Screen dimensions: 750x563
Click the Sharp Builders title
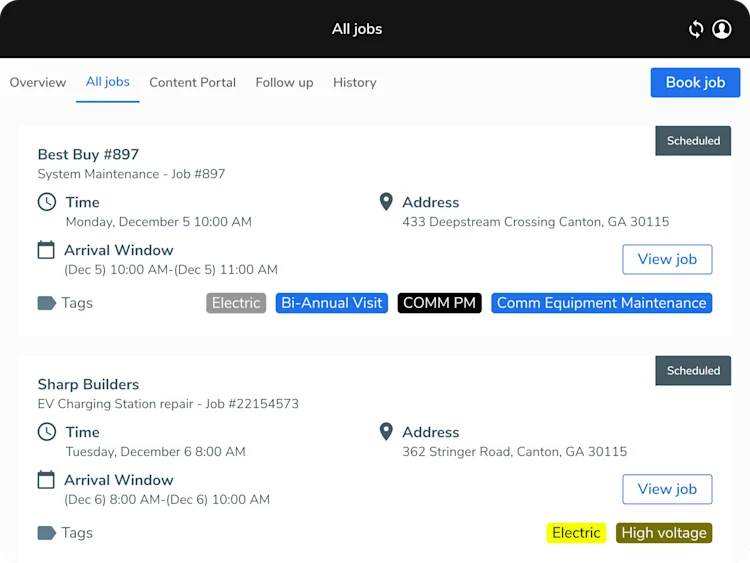[88, 384]
